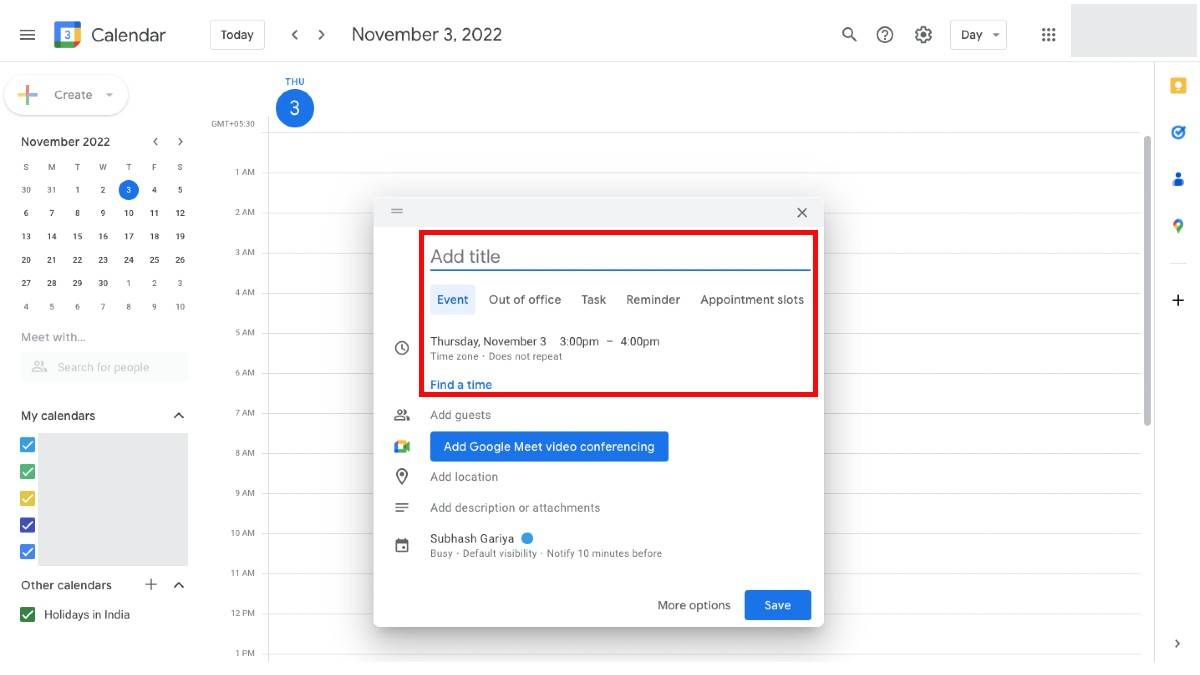
Task: Open the settings gear menu
Action: [923, 35]
